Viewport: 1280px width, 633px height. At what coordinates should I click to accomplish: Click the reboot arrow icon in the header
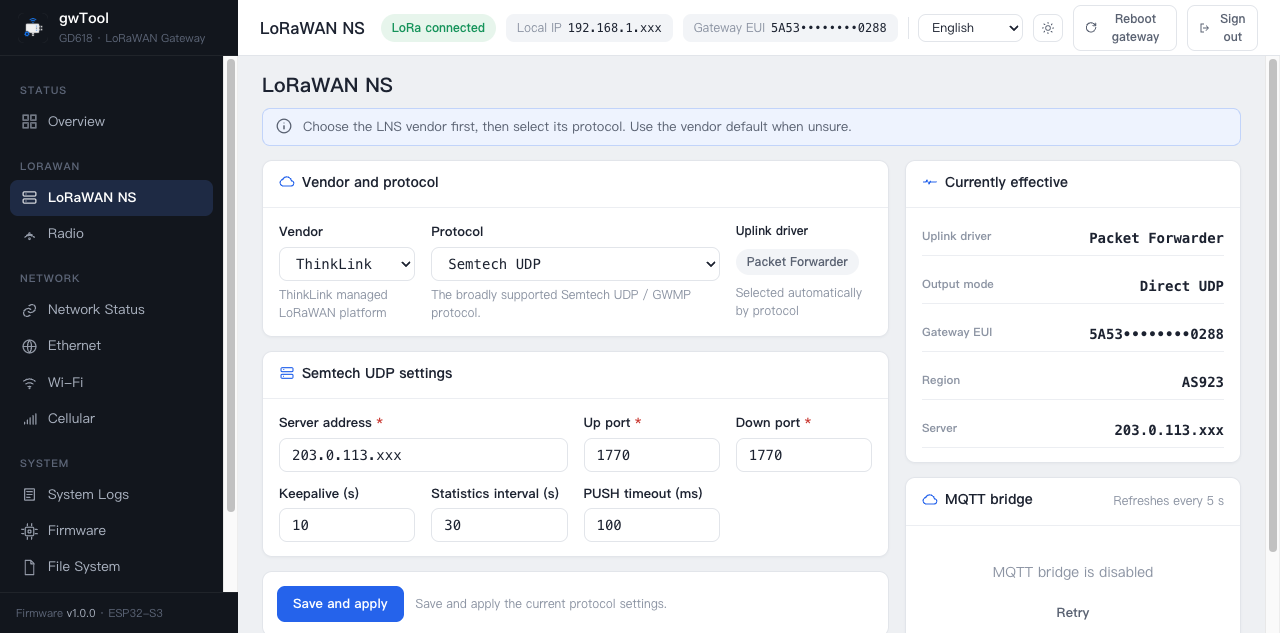[x=1091, y=28]
